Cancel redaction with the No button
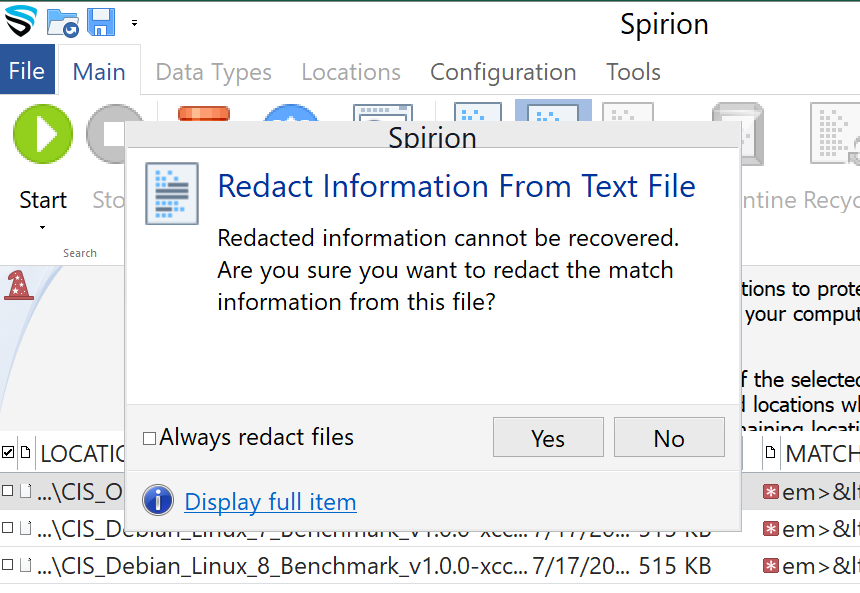The image size is (860, 593). (669, 438)
